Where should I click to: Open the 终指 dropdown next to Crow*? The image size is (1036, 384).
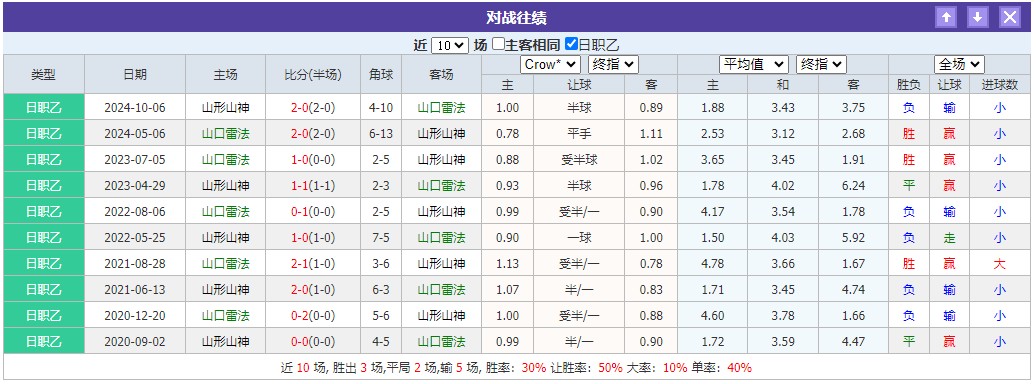[613, 64]
